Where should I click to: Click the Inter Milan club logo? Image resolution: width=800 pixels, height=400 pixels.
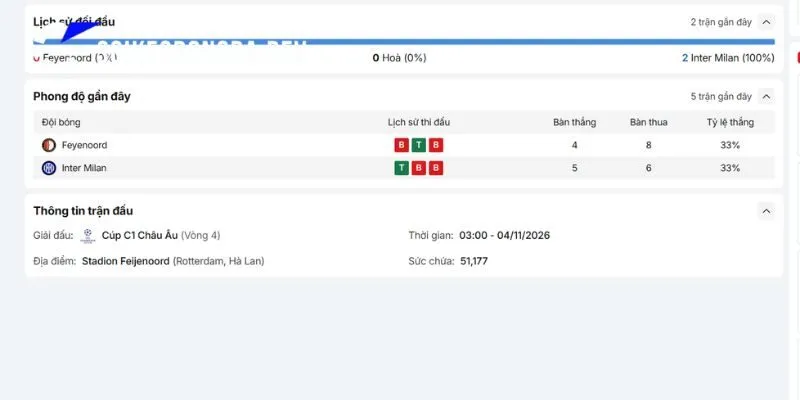tap(49, 168)
